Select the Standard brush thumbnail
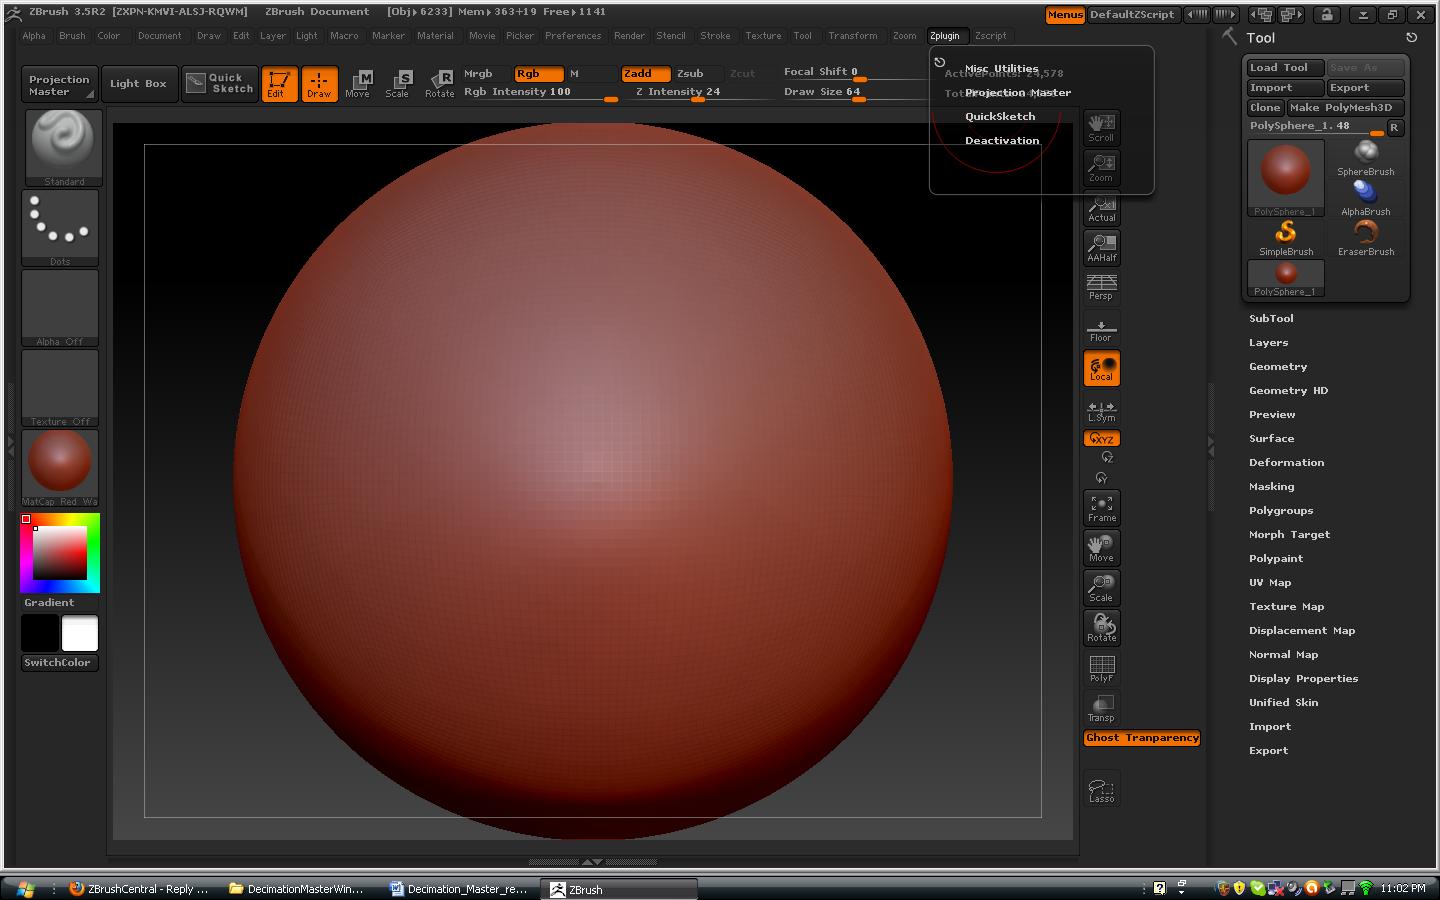The height and width of the screenshot is (900, 1440). click(62, 147)
